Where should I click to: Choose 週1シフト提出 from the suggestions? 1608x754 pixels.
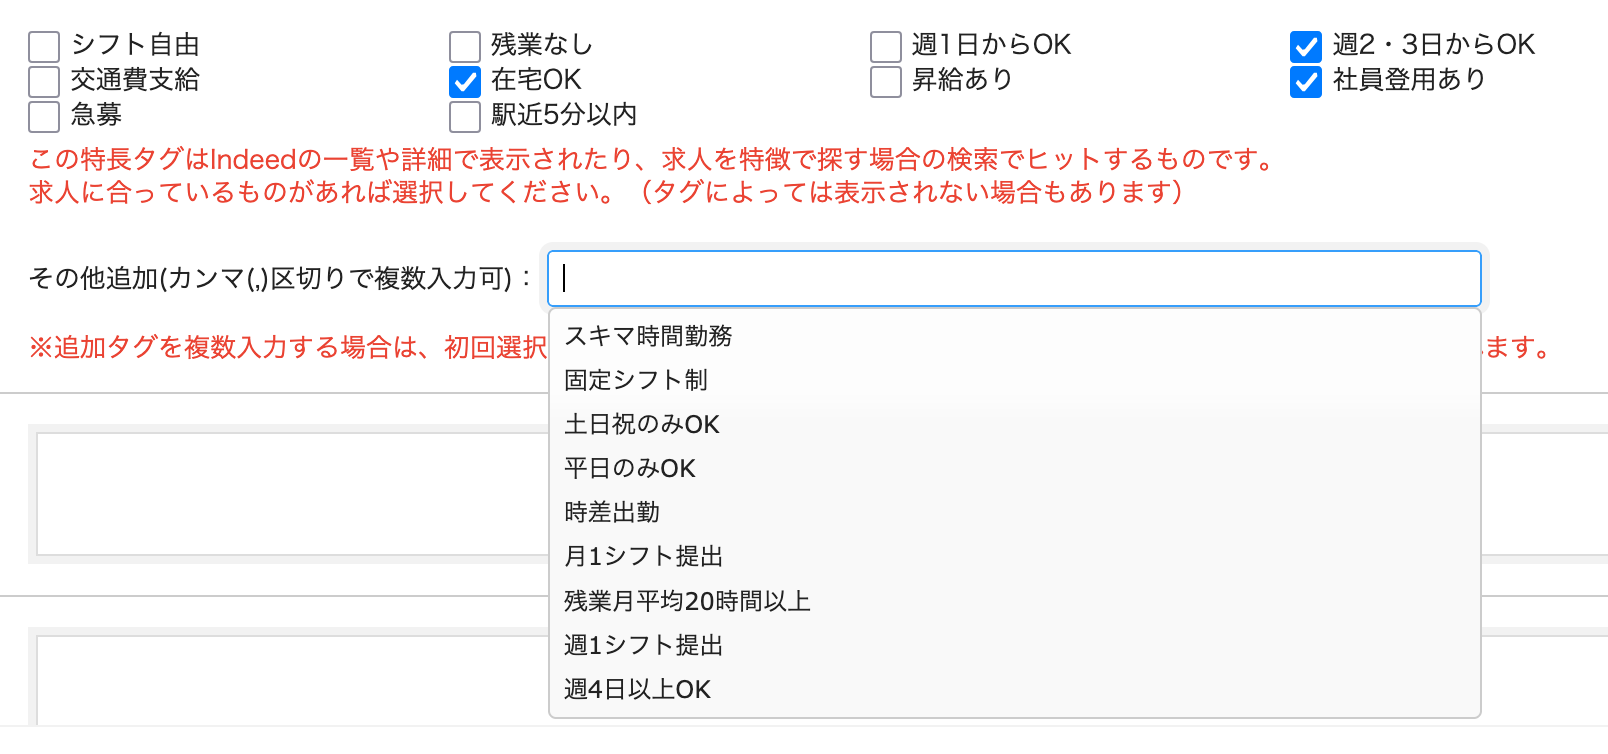(x=643, y=645)
